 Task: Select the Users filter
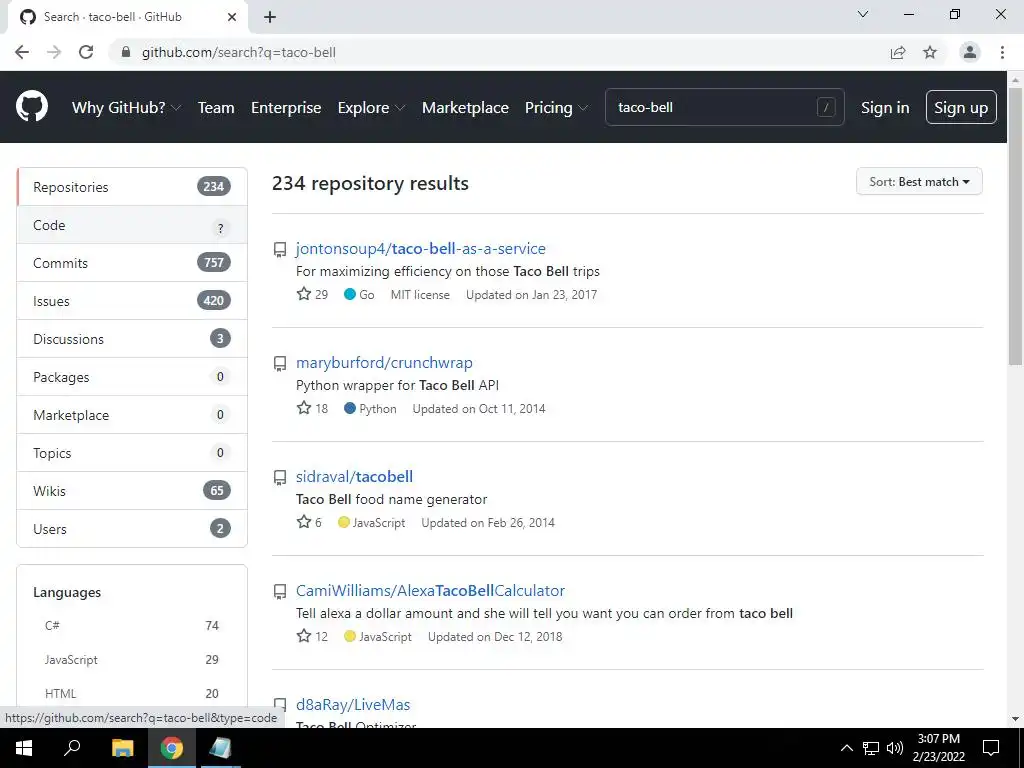pyautogui.click(x=132, y=528)
